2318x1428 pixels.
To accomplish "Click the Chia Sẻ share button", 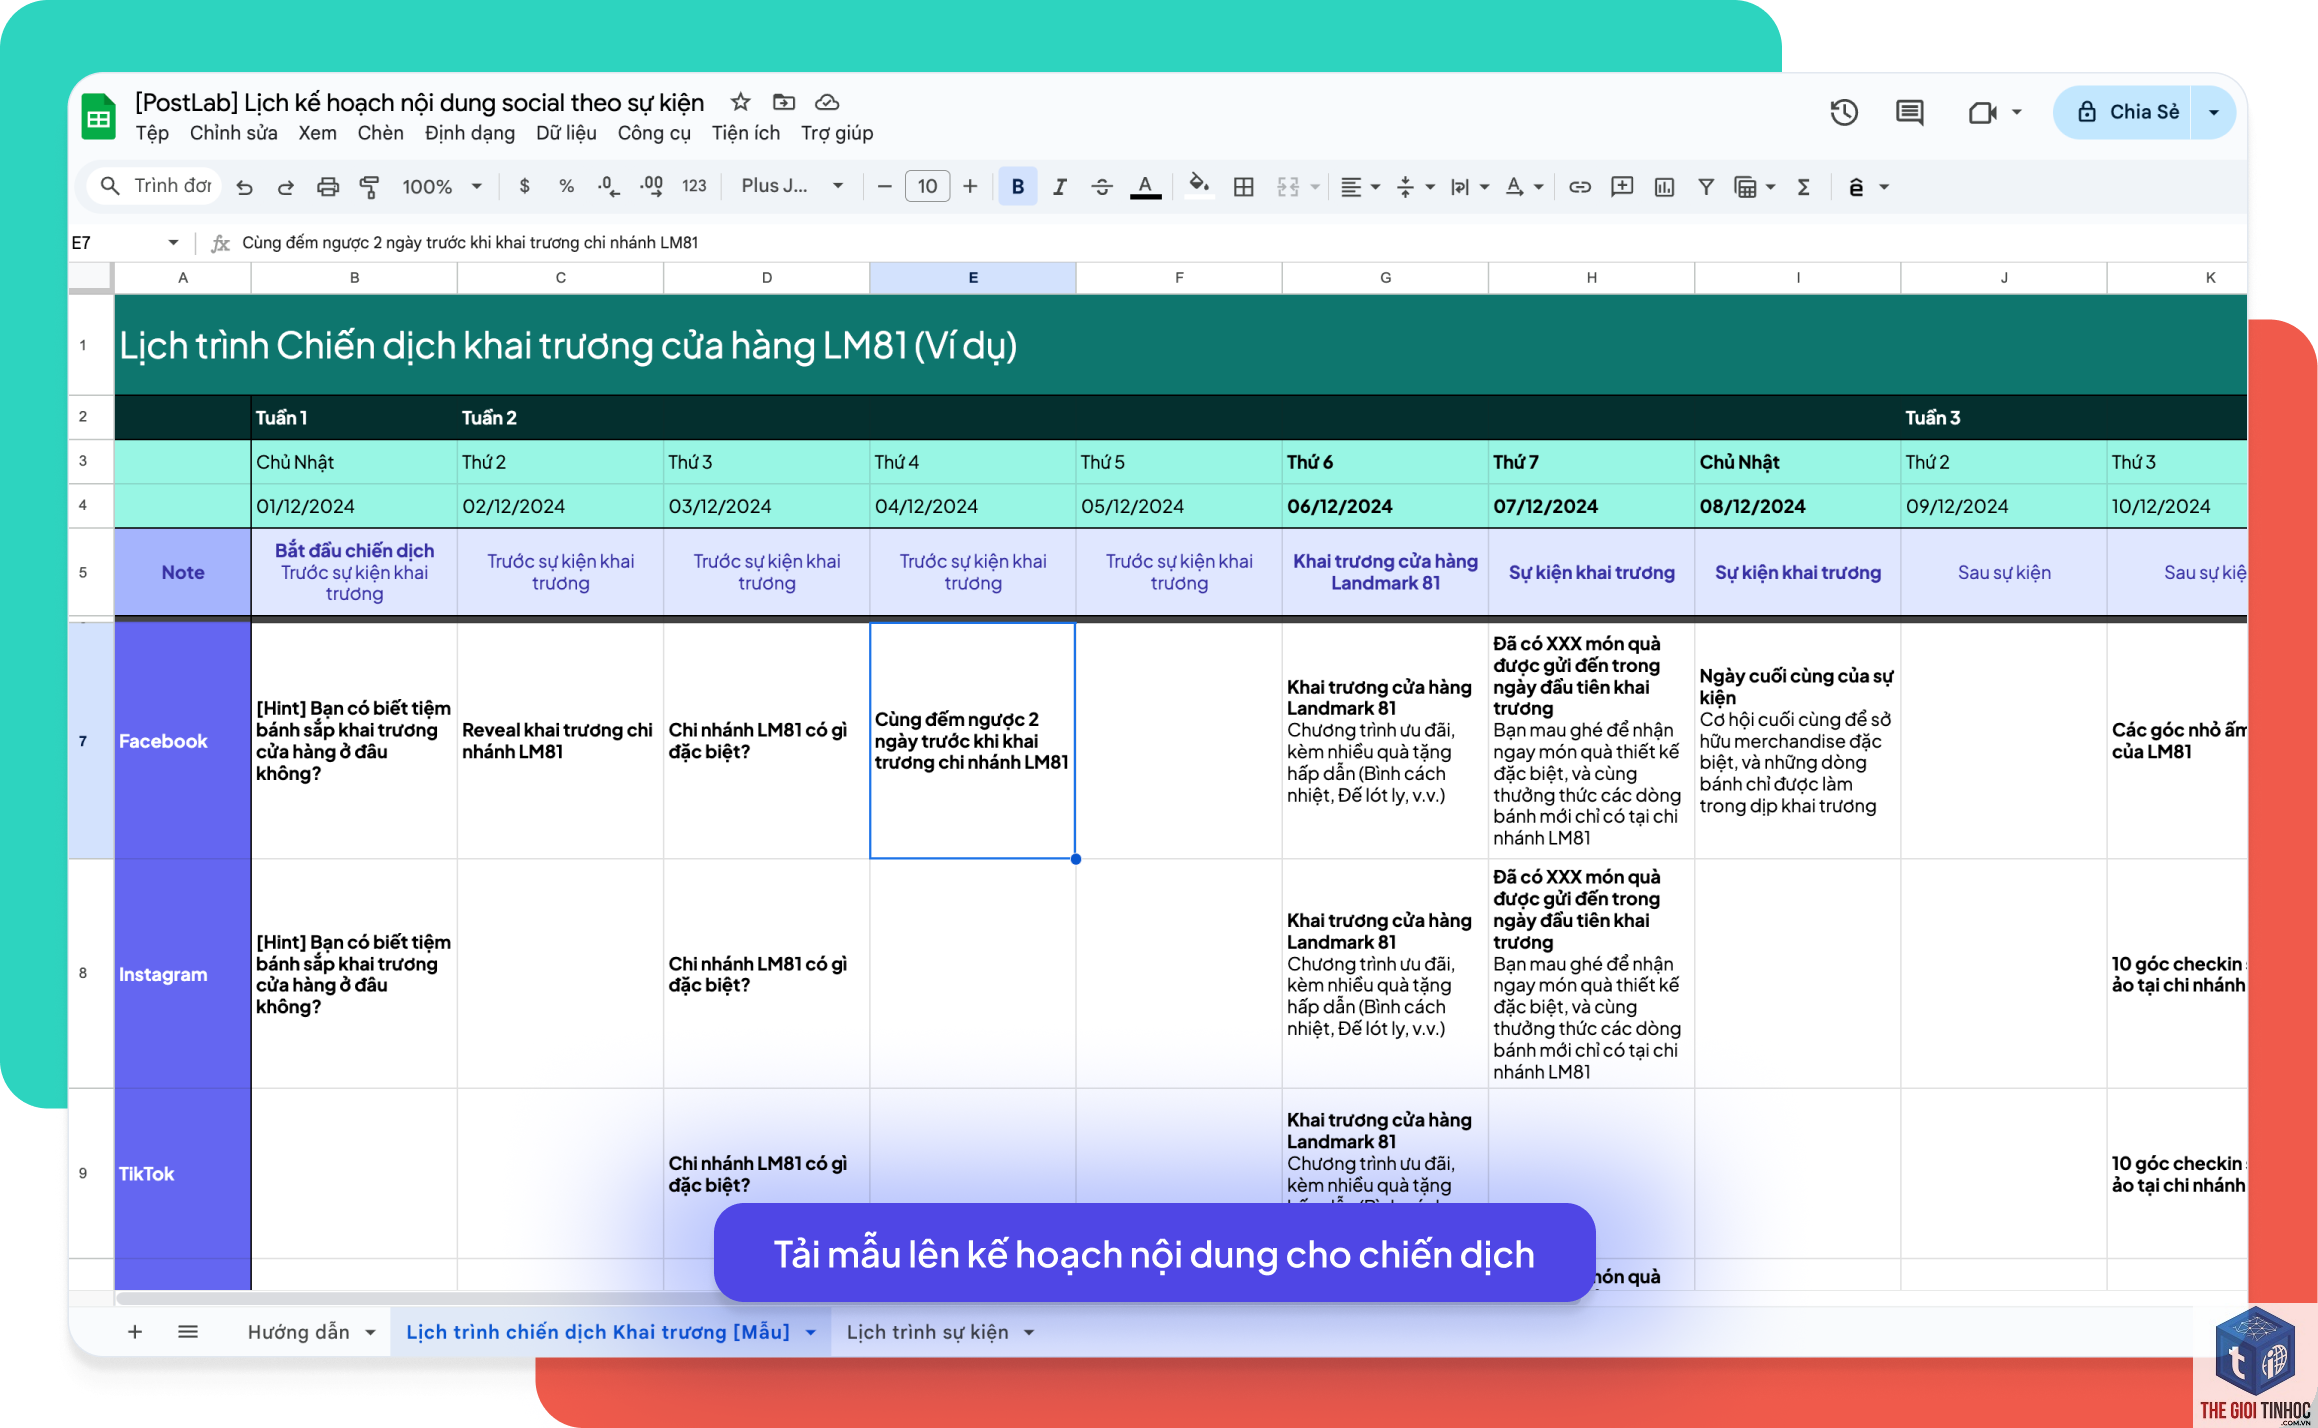I will point(2123,112).
